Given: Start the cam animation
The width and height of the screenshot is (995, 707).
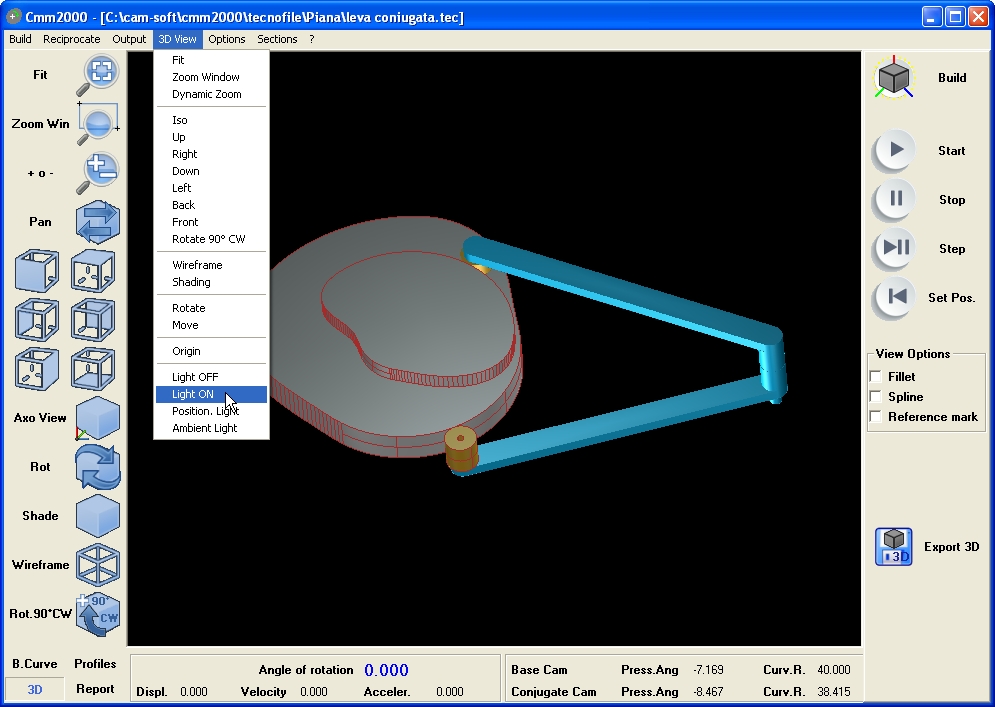Looking at the screenshot, I should click(895, 150).
